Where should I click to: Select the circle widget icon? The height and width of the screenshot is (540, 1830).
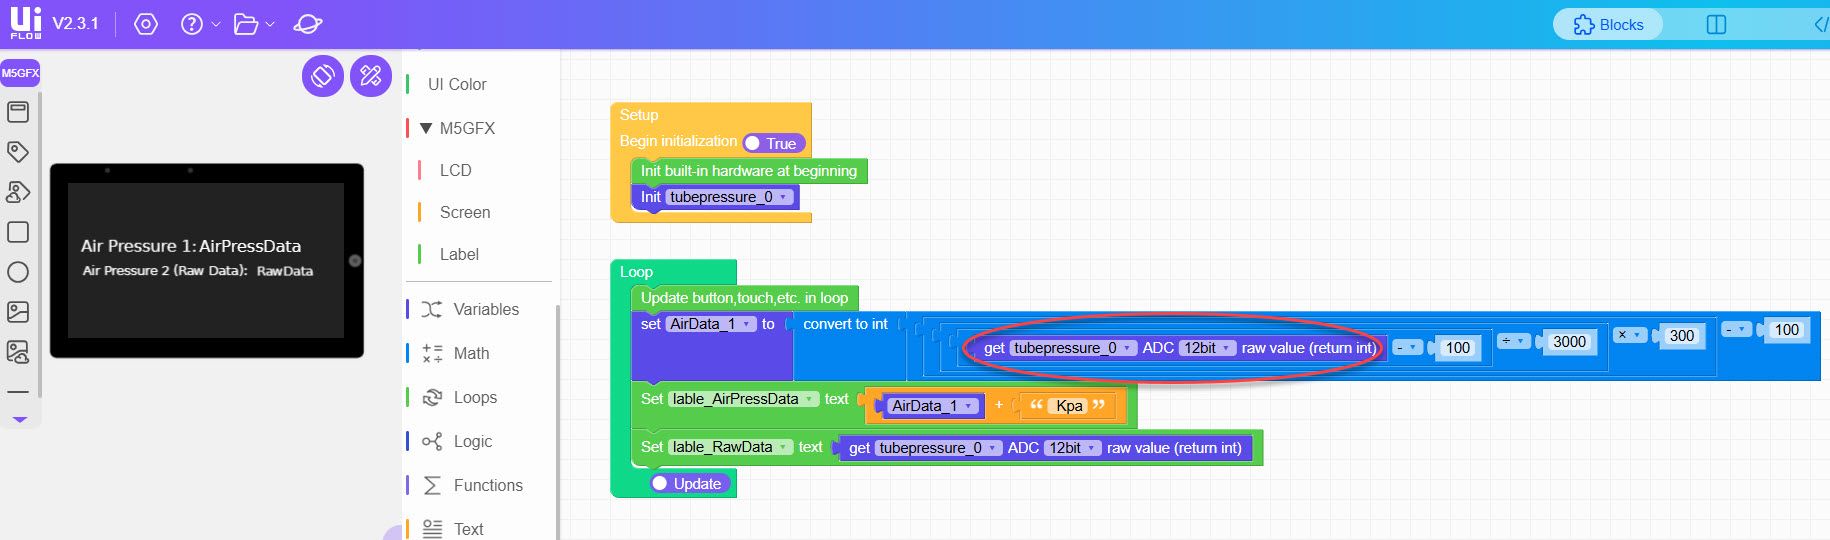(18, 272)
